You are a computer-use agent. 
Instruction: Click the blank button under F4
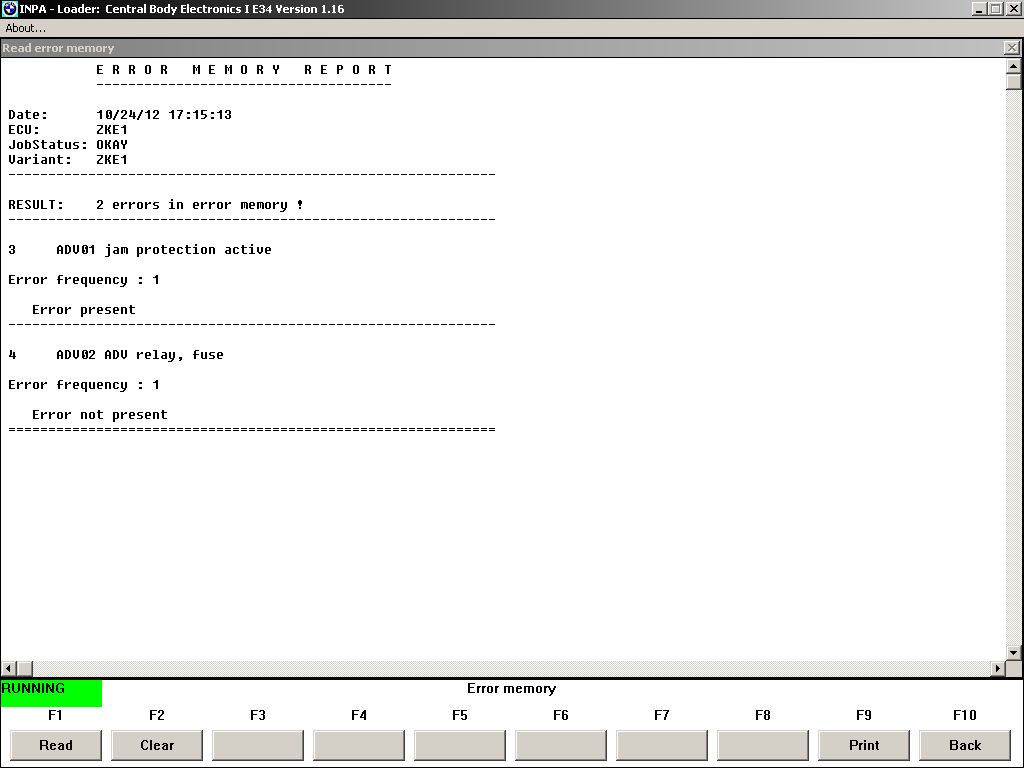(359, 745)
